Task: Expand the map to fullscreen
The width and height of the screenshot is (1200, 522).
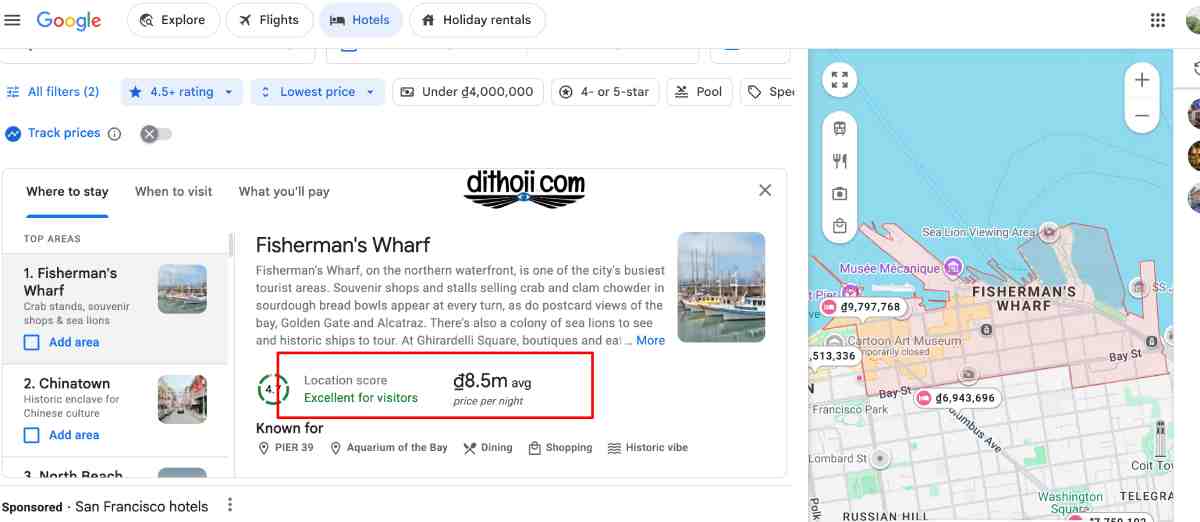Action: click(x=840, y=81)
